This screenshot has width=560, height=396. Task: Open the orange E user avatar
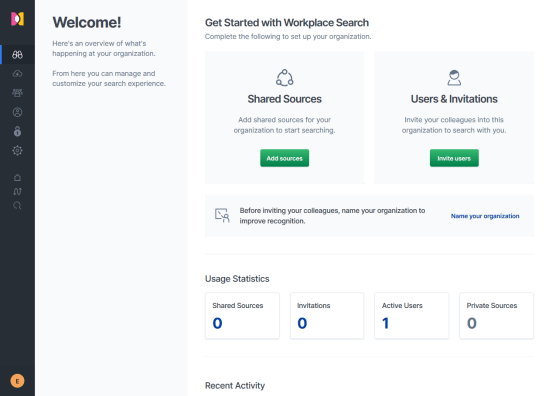point(17,381)
